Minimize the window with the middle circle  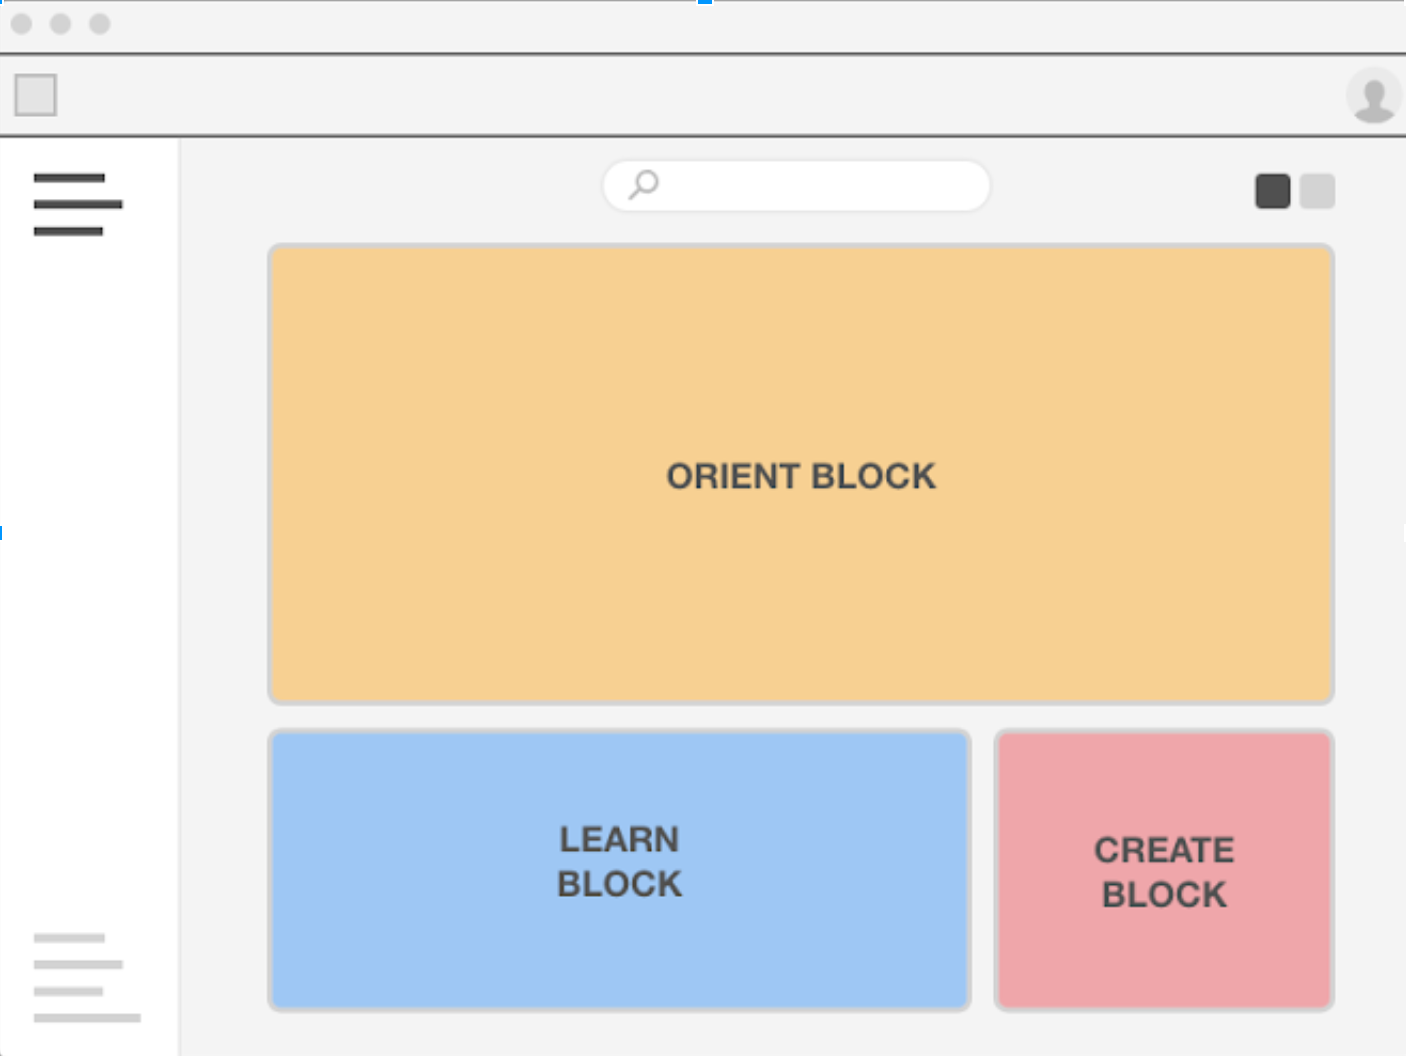click(x=61, y=24)
